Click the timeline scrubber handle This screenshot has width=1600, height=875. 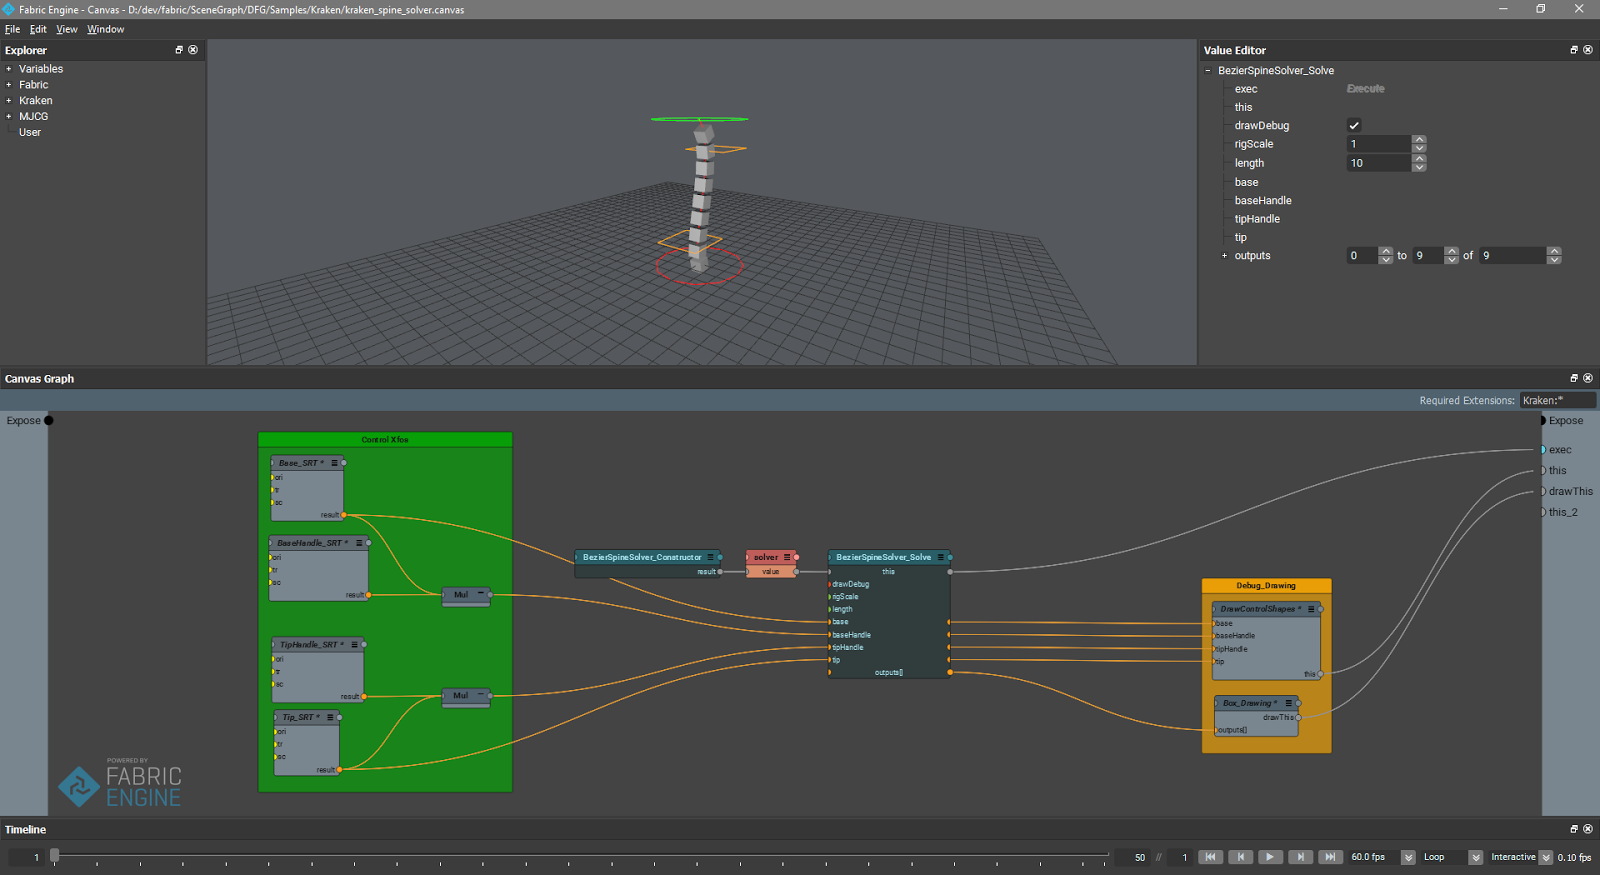[55, 856]
